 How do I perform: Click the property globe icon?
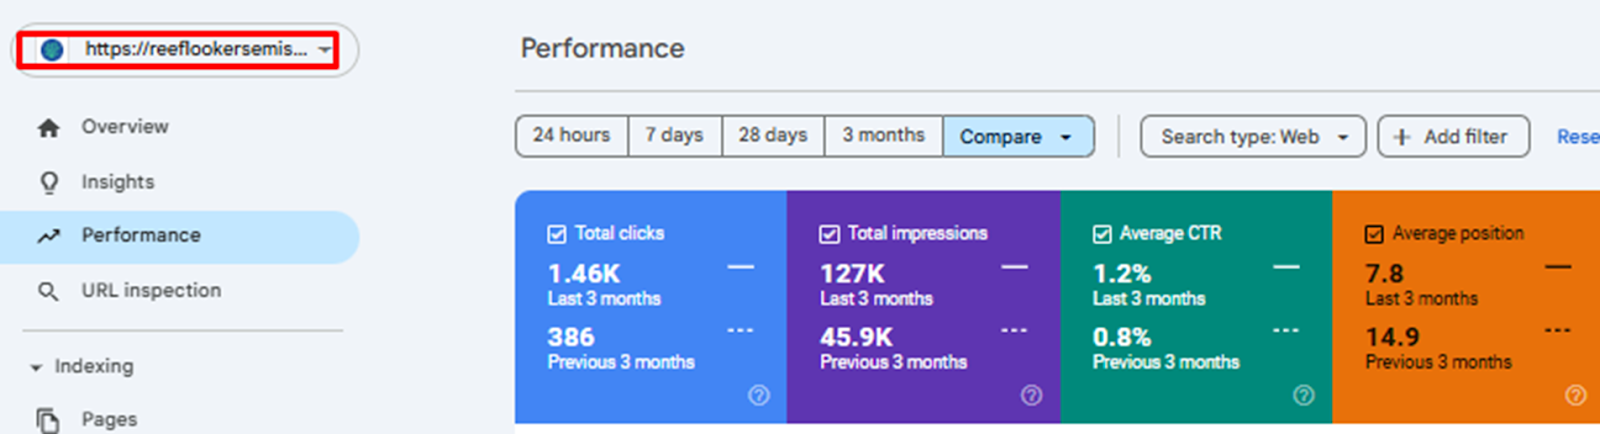pyautogui.click(x=52, y=49)
